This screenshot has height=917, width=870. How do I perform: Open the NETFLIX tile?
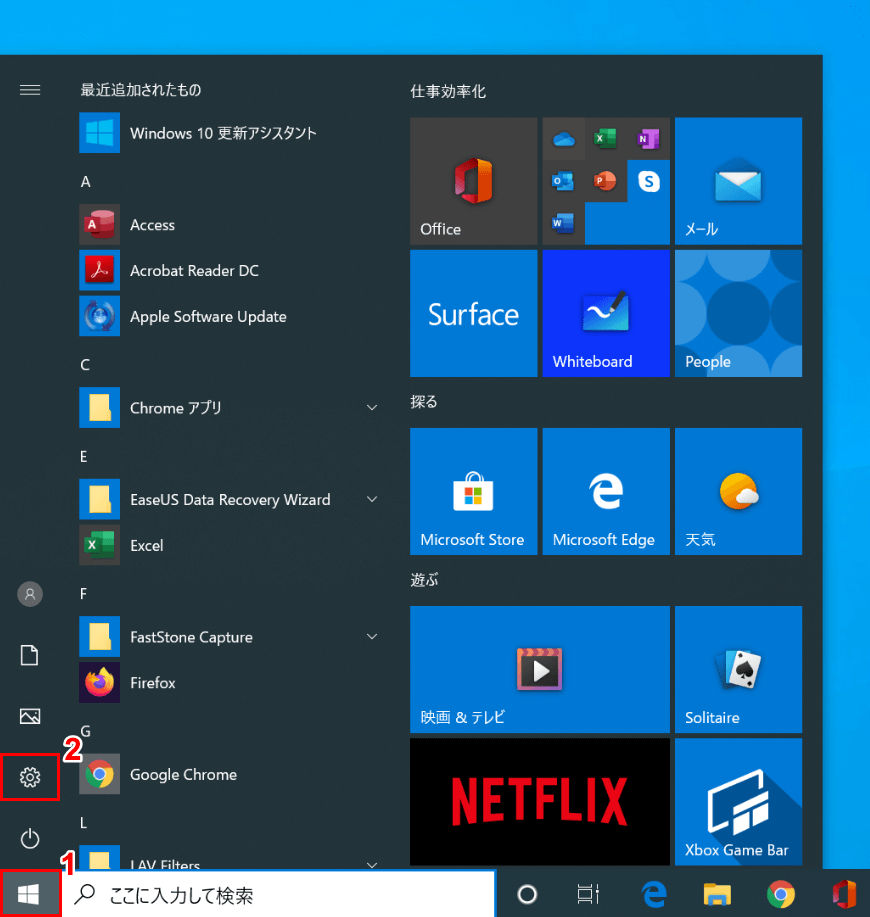click(540, 801)
